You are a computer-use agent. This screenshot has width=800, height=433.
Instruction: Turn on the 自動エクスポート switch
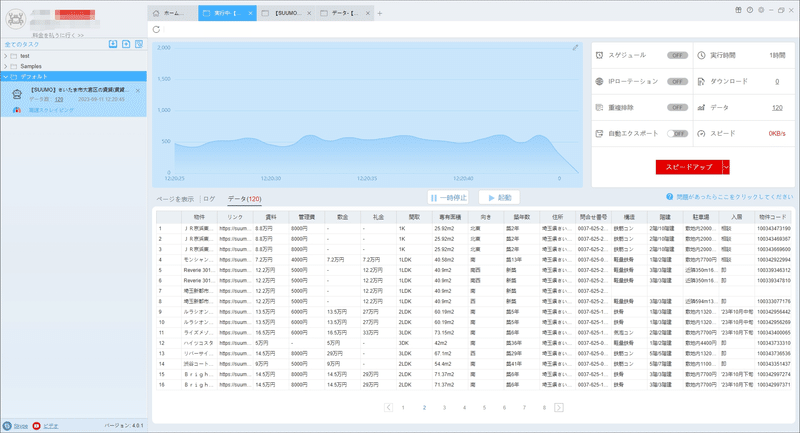(677, 134)
